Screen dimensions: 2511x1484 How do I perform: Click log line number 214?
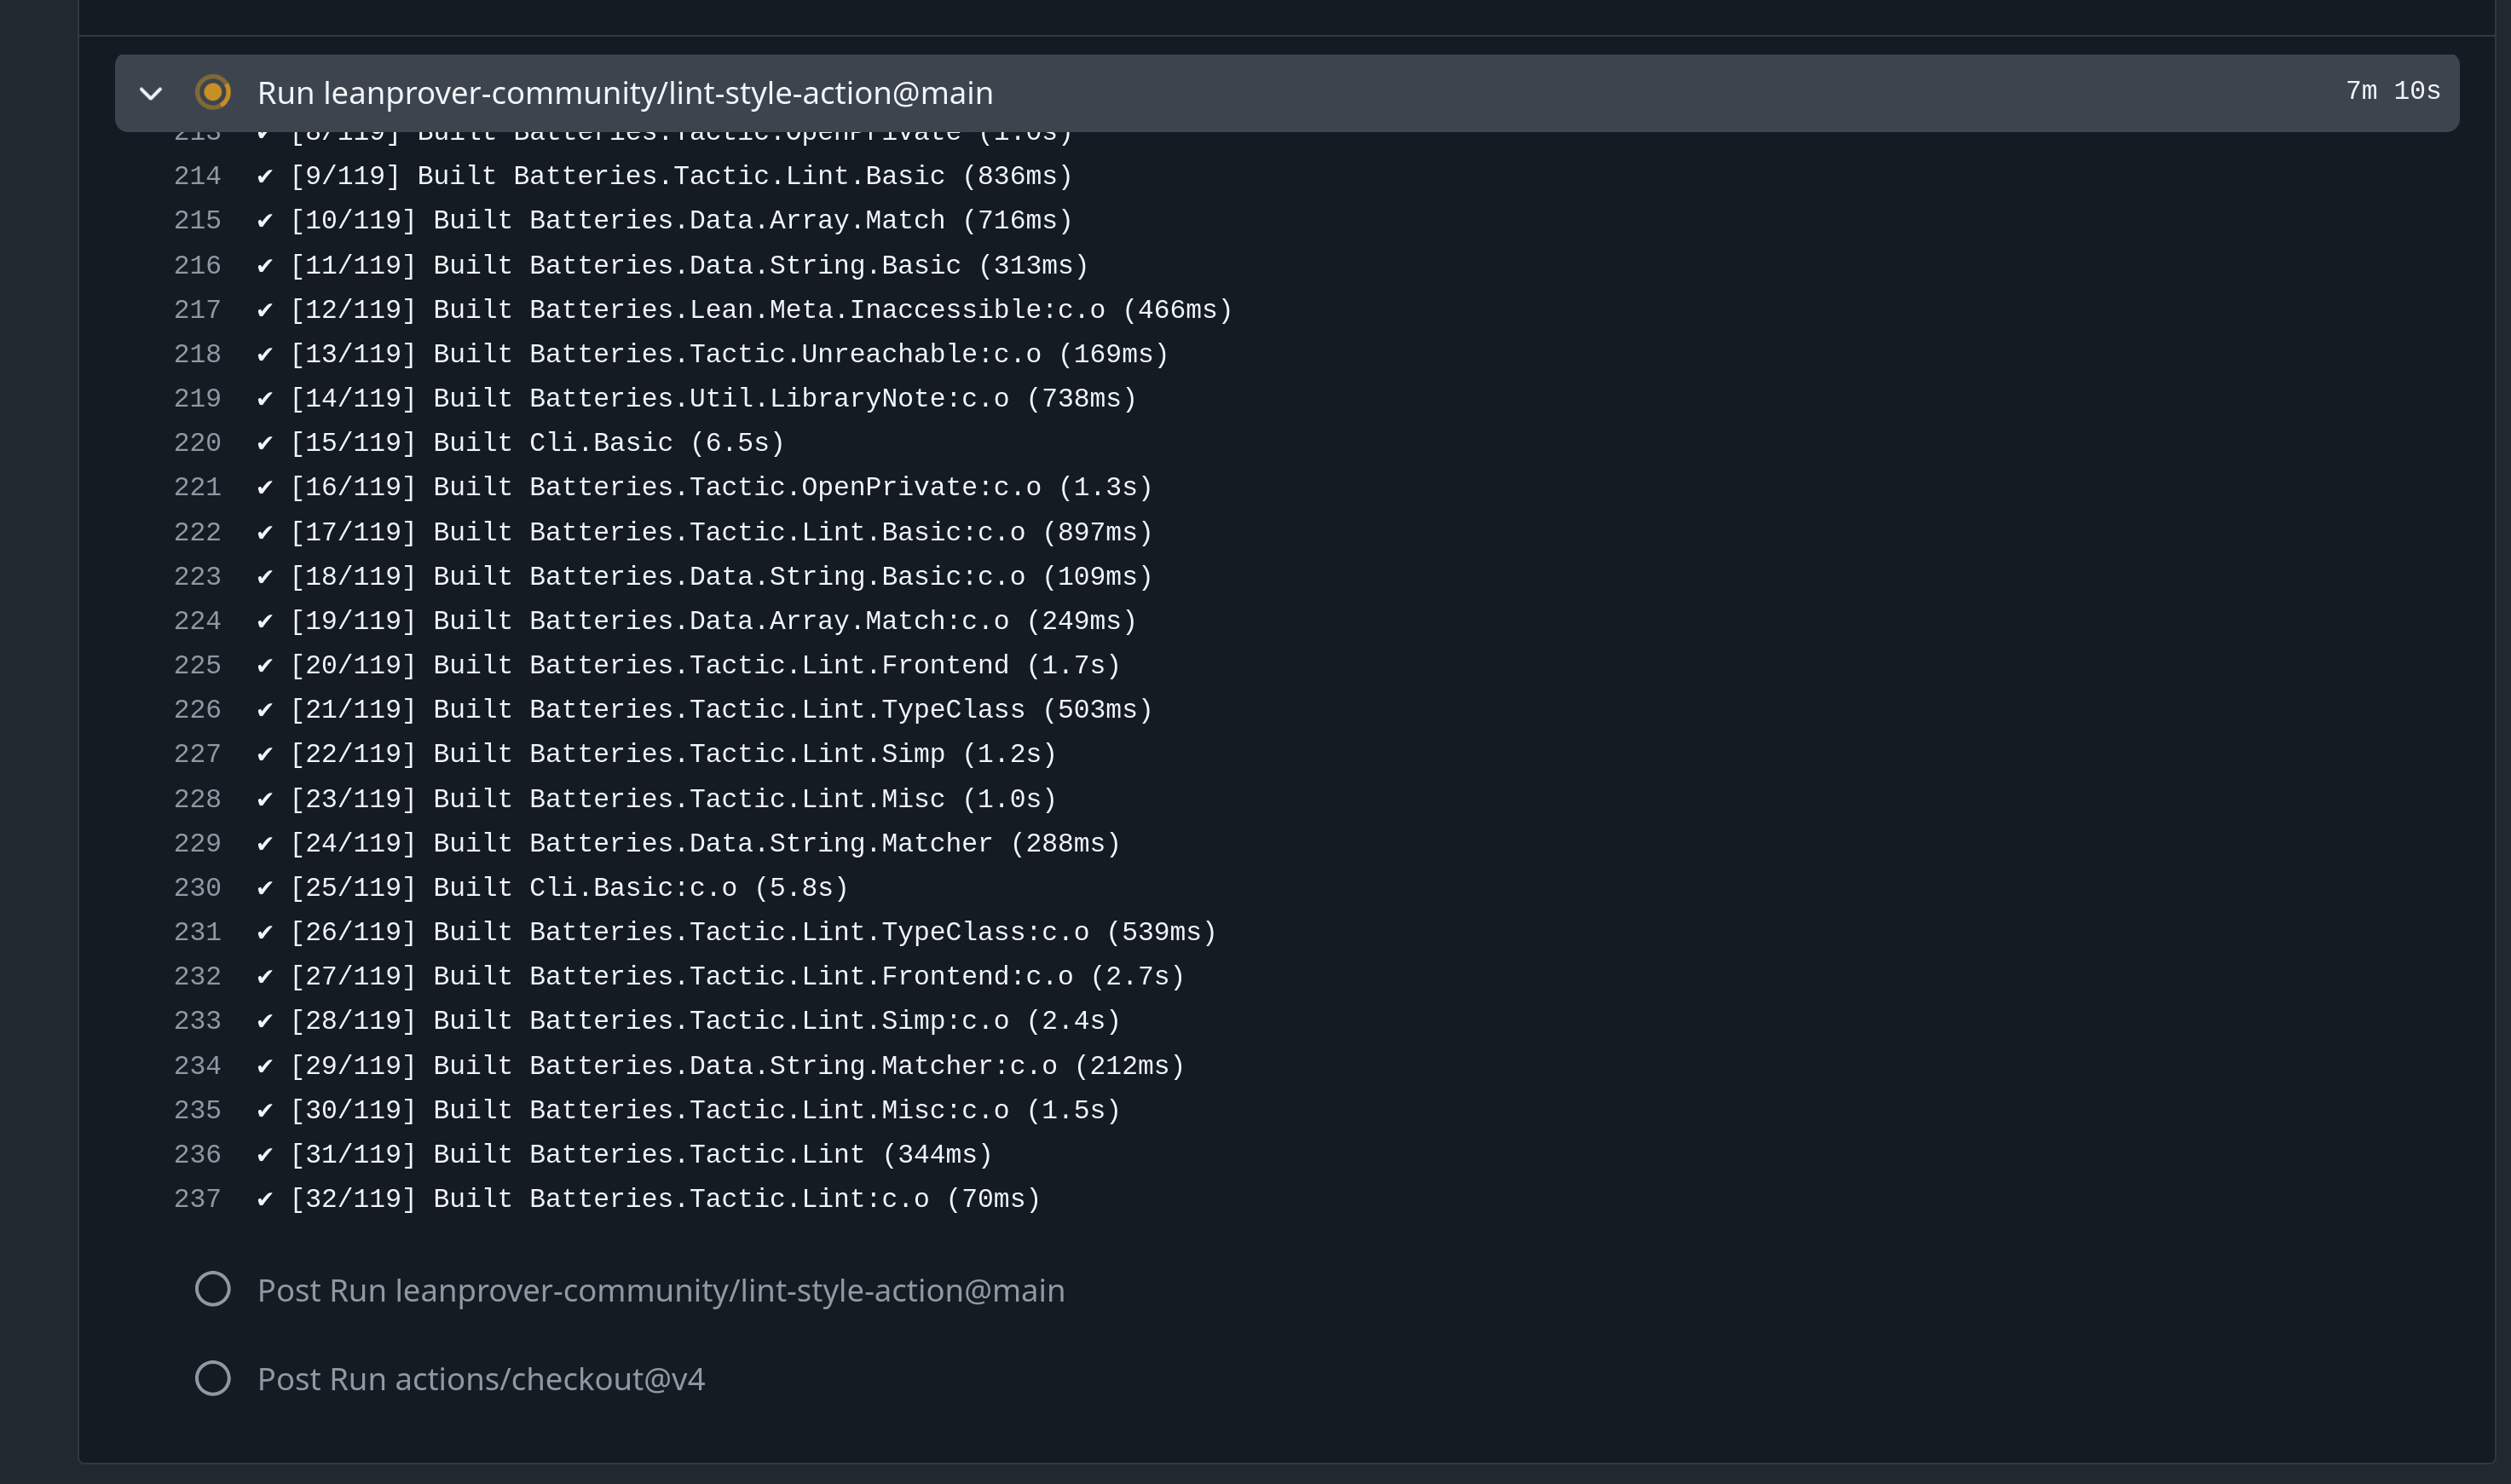coord(197,176)
